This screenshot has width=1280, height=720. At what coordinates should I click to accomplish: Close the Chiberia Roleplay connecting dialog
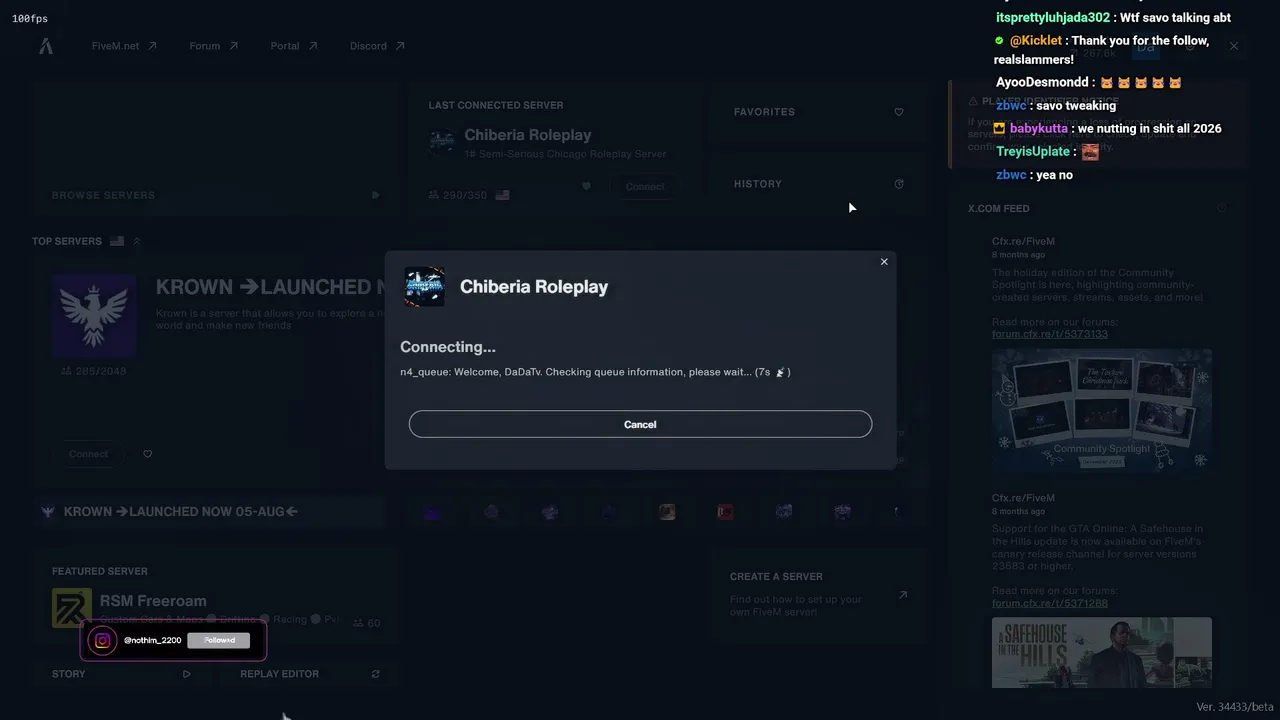(884, 262)
